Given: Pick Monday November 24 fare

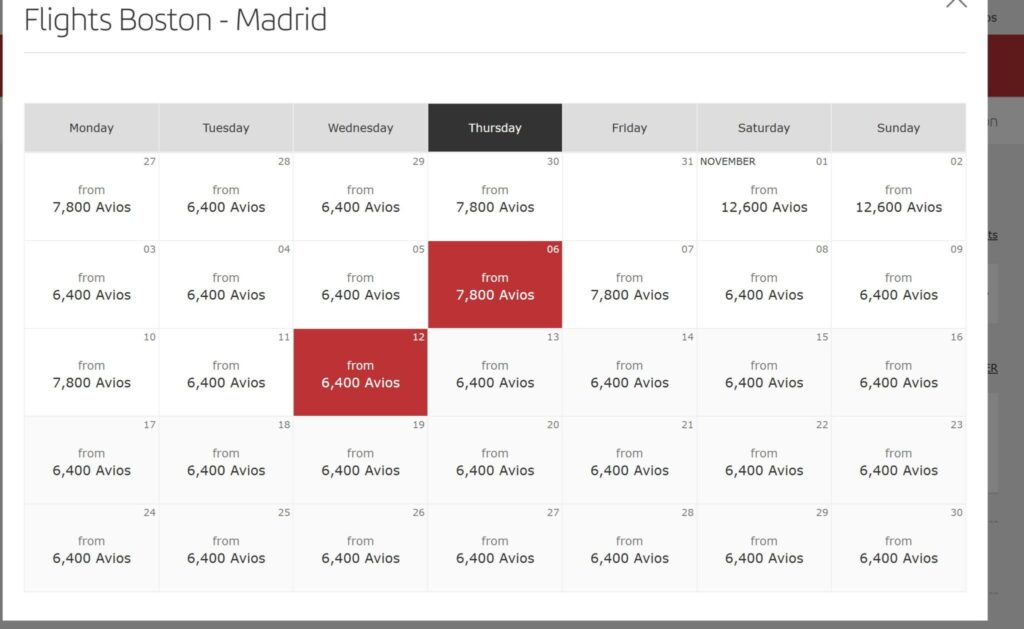Looking at the screenshot, I should 91,548.
